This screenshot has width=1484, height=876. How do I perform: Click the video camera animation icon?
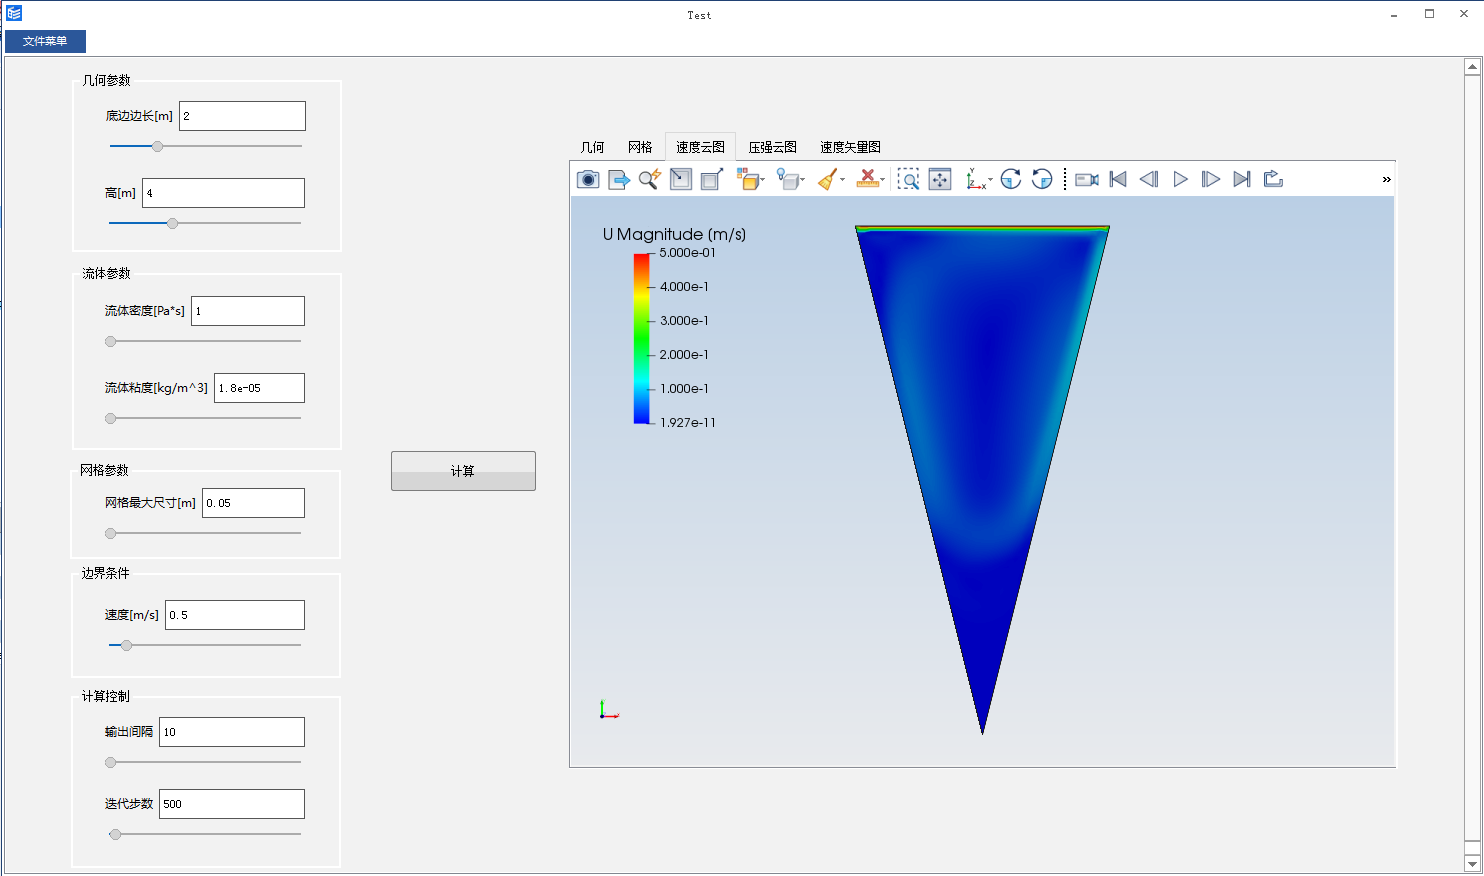coord(1087,179)
